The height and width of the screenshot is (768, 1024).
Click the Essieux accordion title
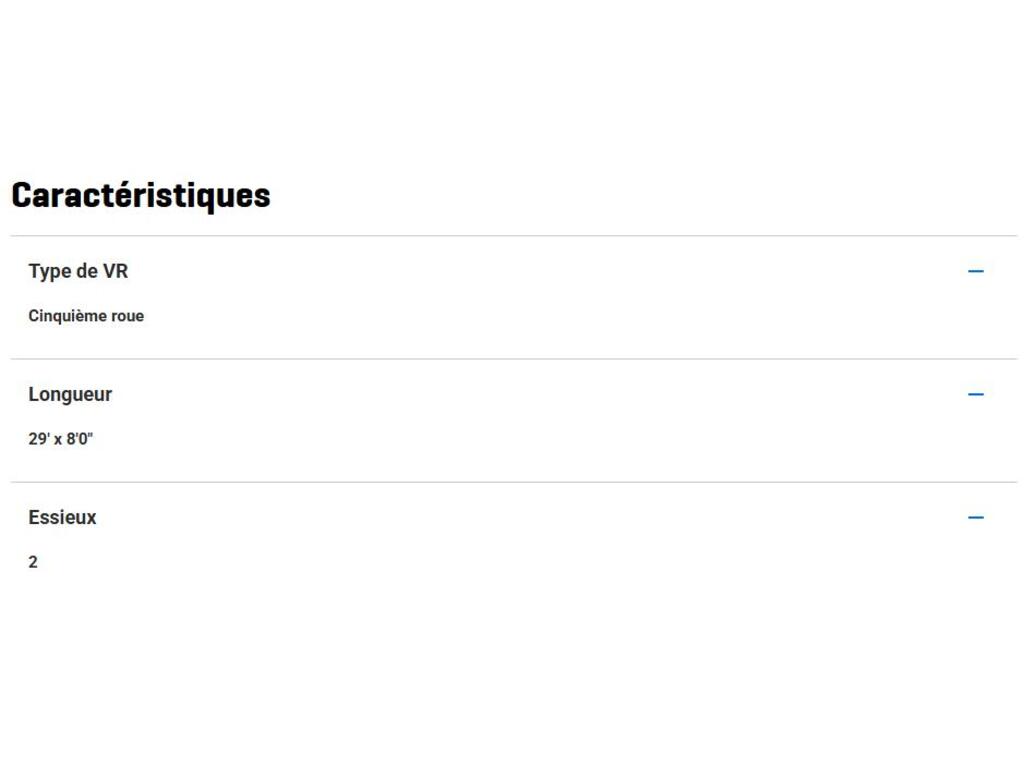tap(62, 517)
